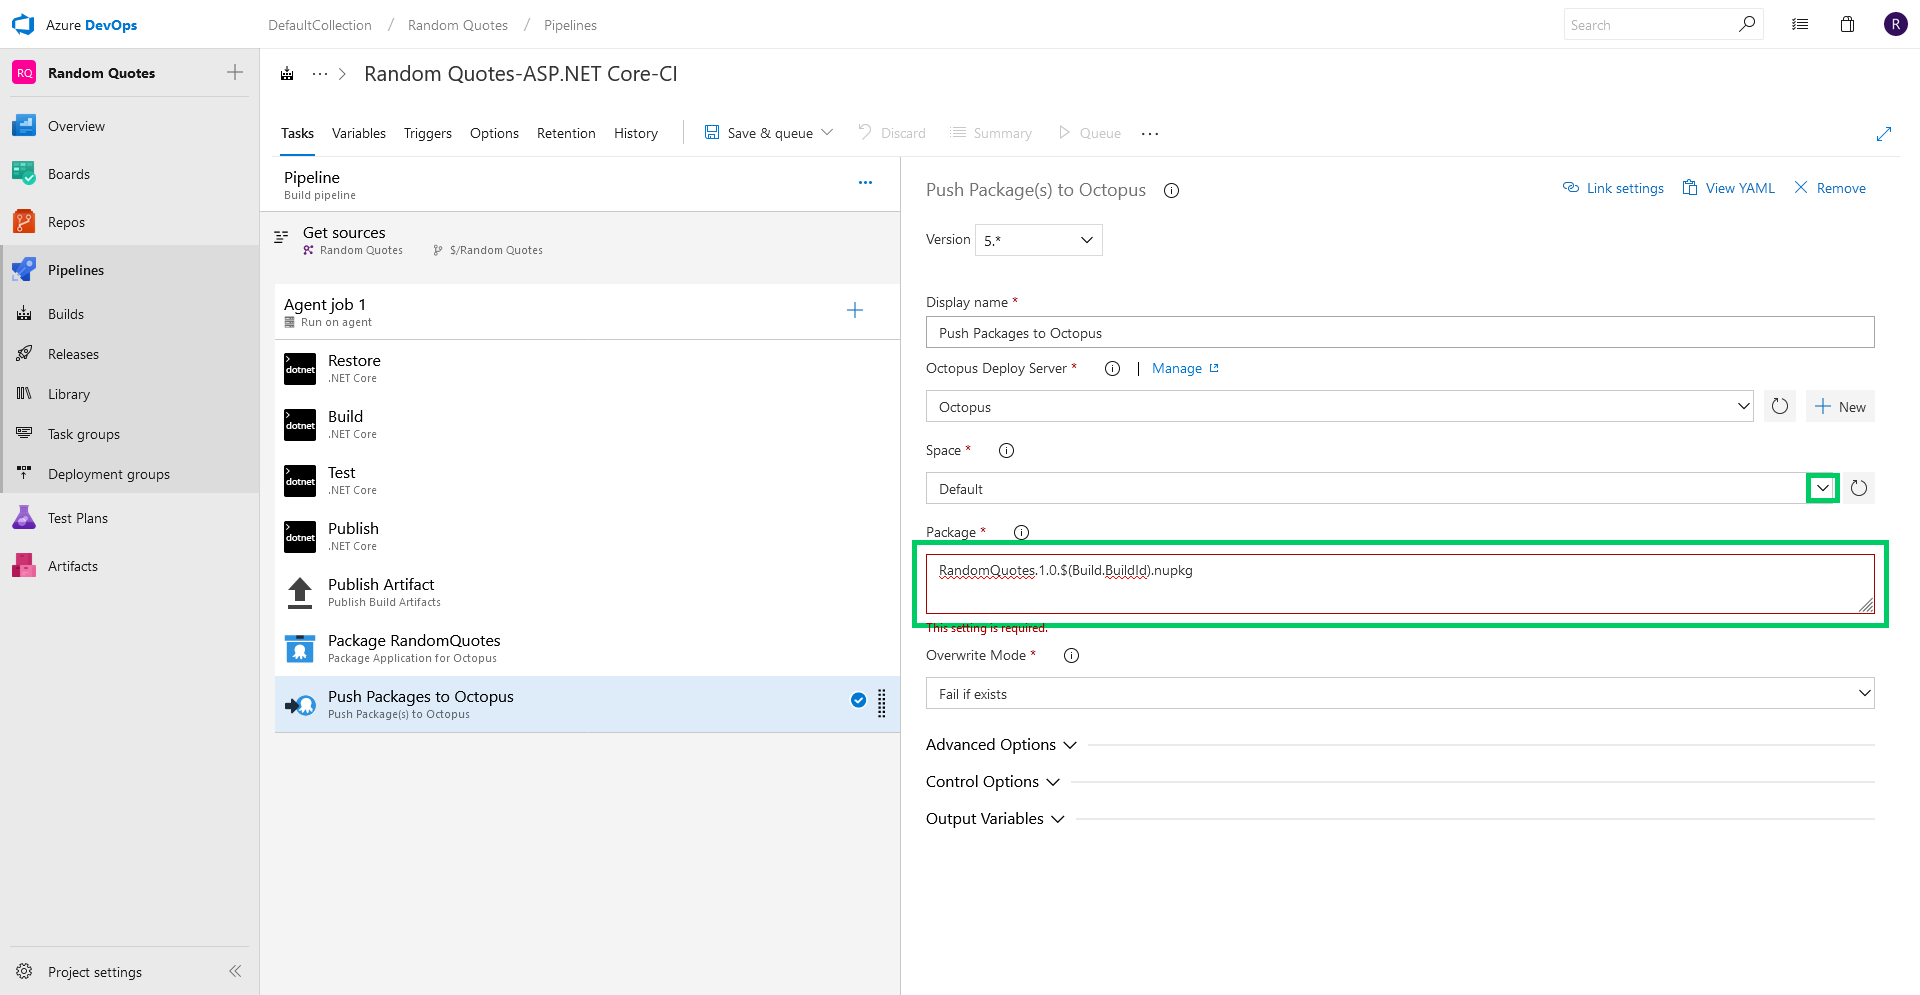Open breadcrumb ellipsis next to pipeline icon

point(320,74)
